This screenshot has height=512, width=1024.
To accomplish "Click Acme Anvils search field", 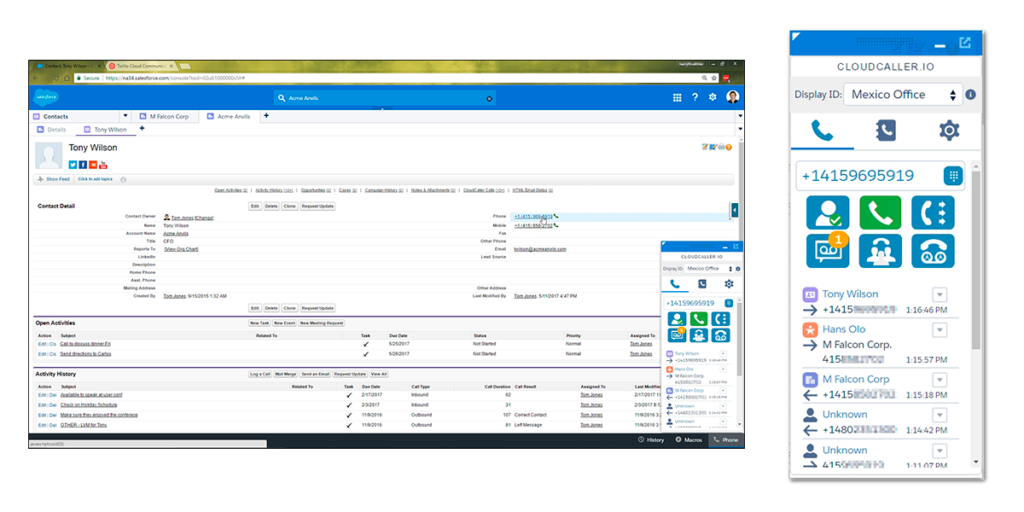I will tap(384, 98).
